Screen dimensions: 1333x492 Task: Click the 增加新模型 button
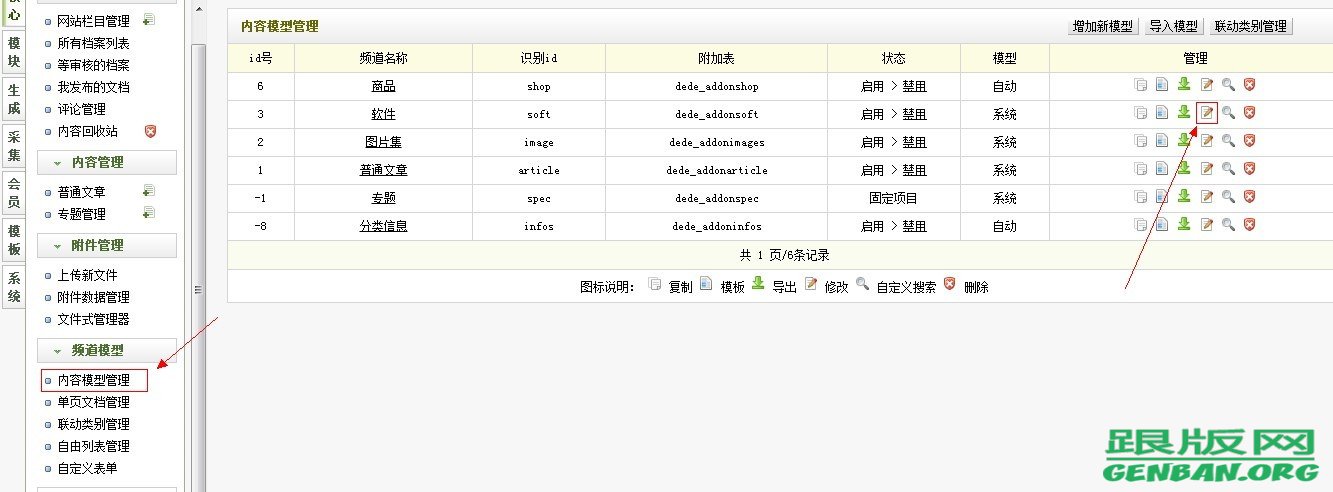1103,26
